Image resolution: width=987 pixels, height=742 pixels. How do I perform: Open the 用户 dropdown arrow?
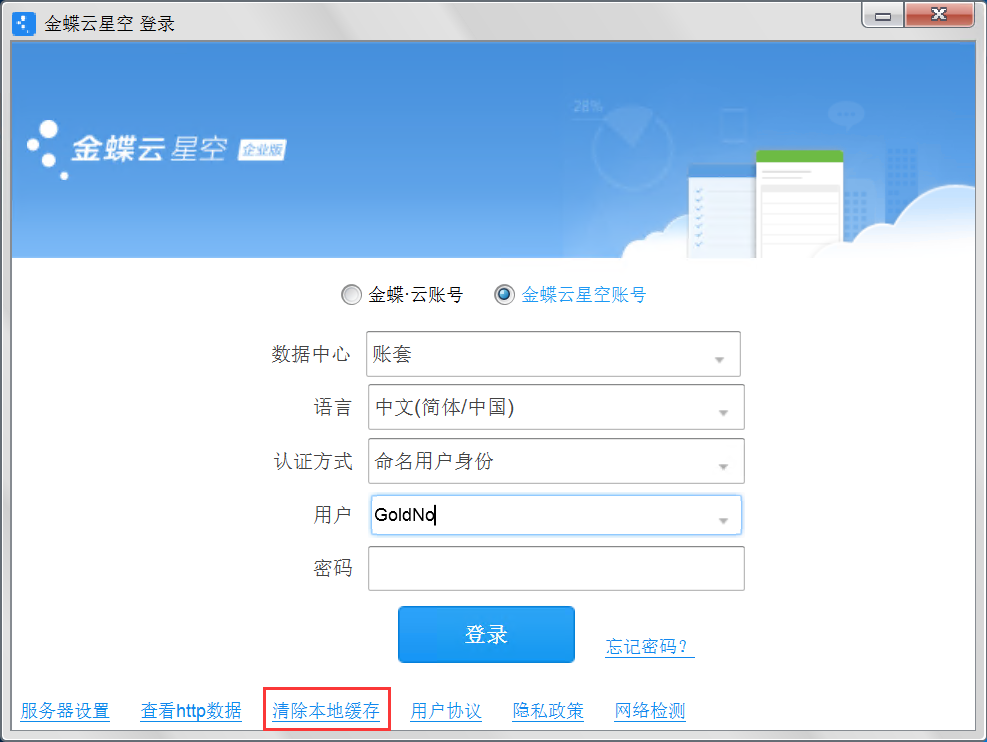tap(723, 520)
